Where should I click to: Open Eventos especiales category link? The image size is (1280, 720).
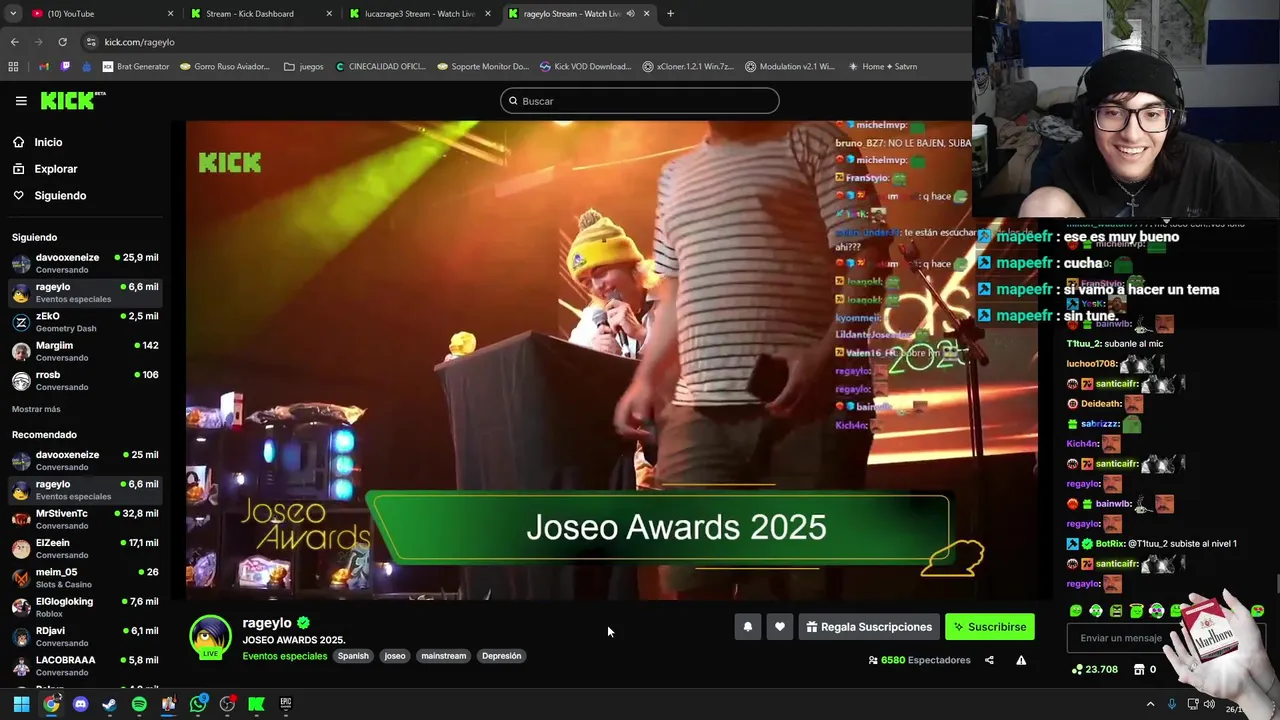pyautogui.click(x=285, y=656)
